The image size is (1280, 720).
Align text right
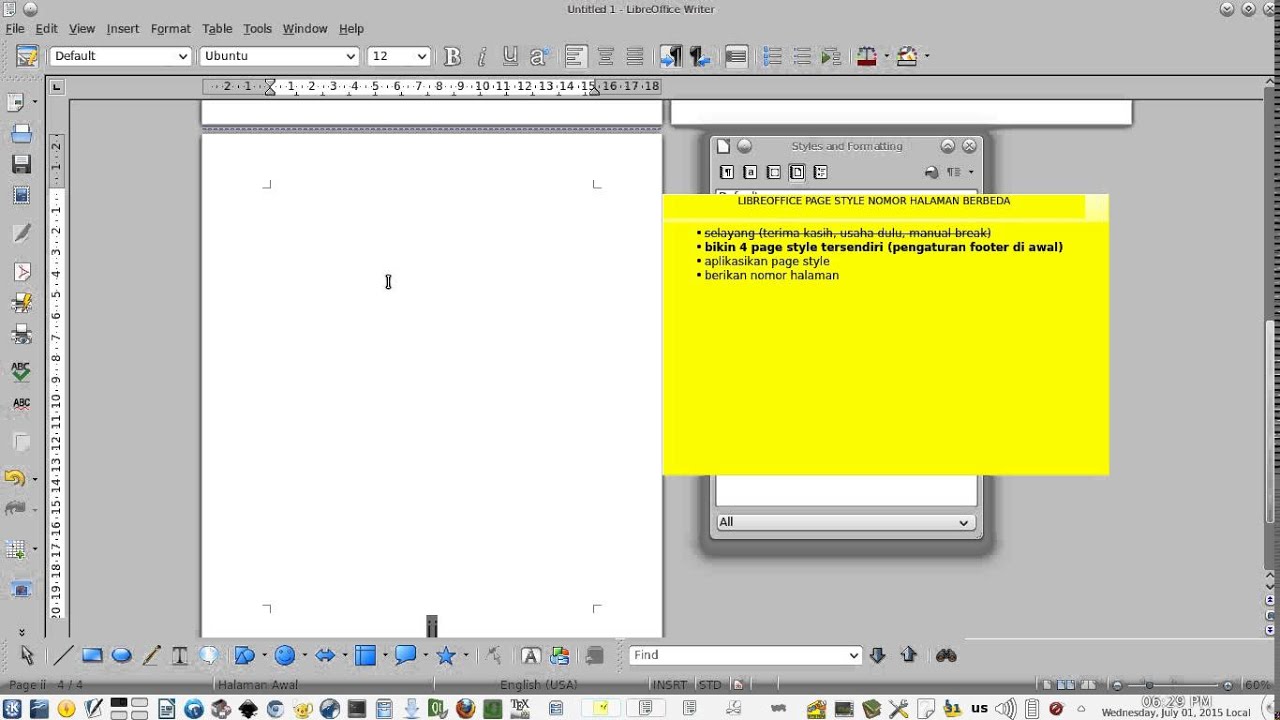point(634,56)
